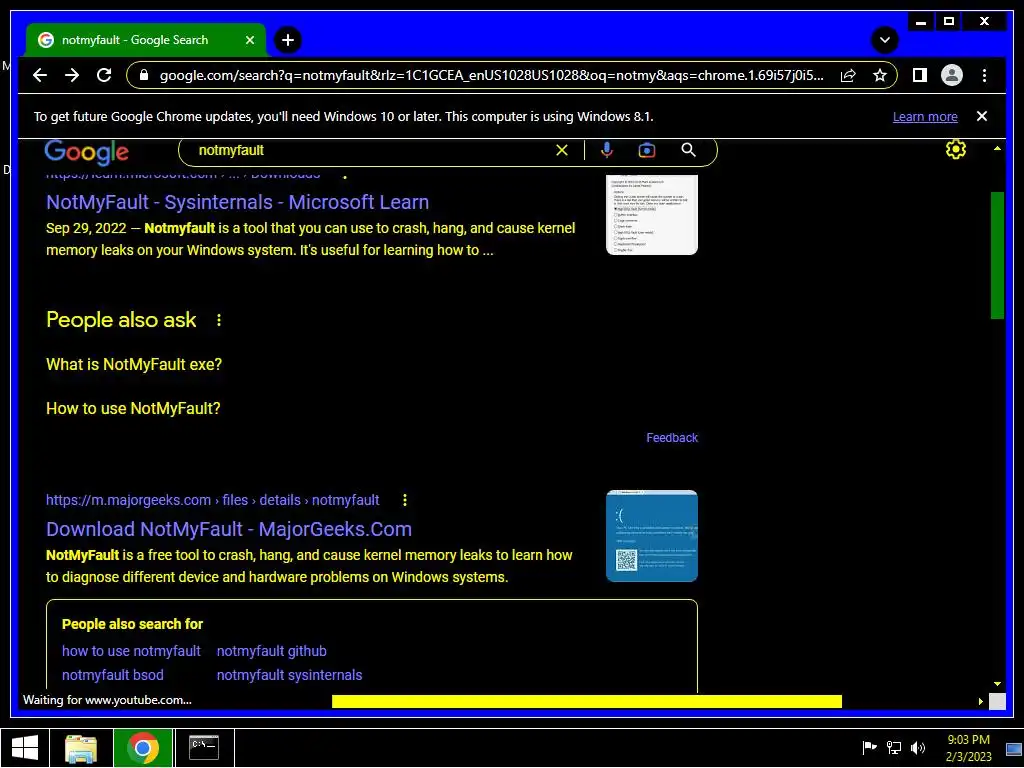Reload the Google search page
Screen dimensions: 1024x768
(104, 75)
